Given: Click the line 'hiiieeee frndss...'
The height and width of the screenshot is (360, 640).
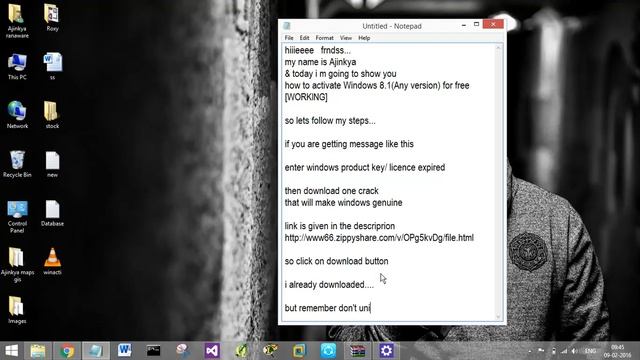Looking at the screenshot, I should point(318,51).
